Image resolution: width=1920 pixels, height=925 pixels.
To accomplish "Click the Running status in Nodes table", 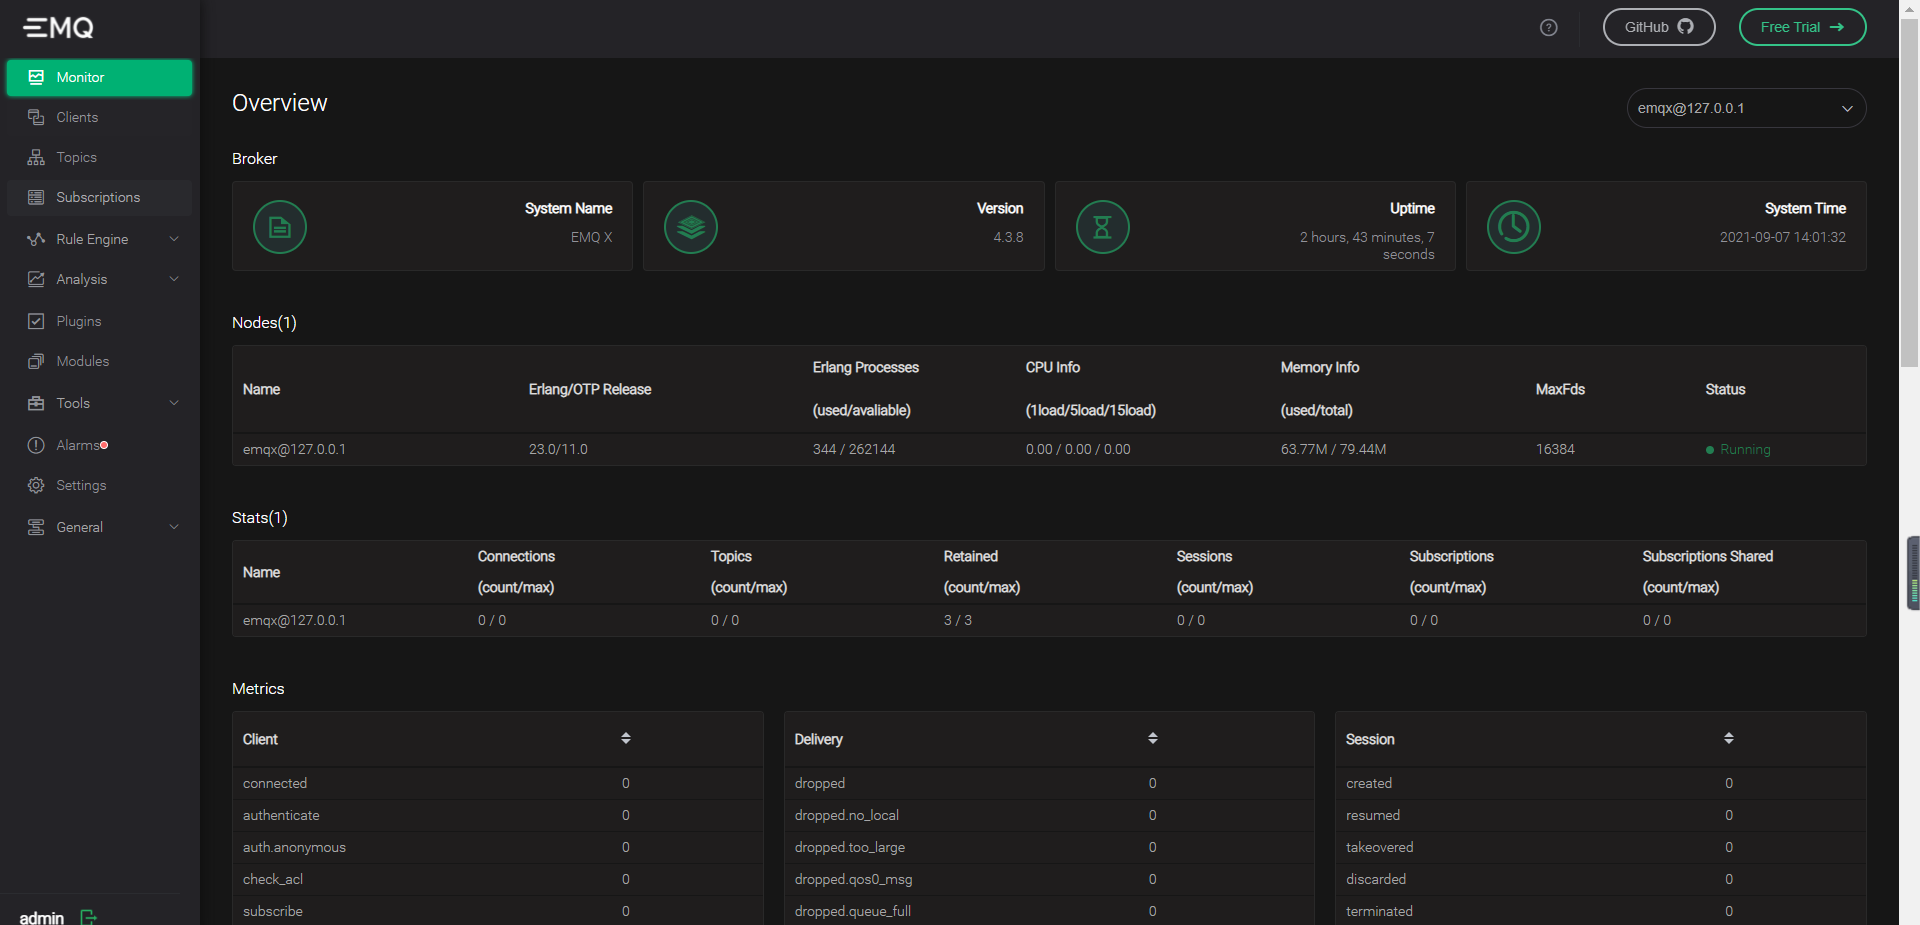I will click(1738, 449).
